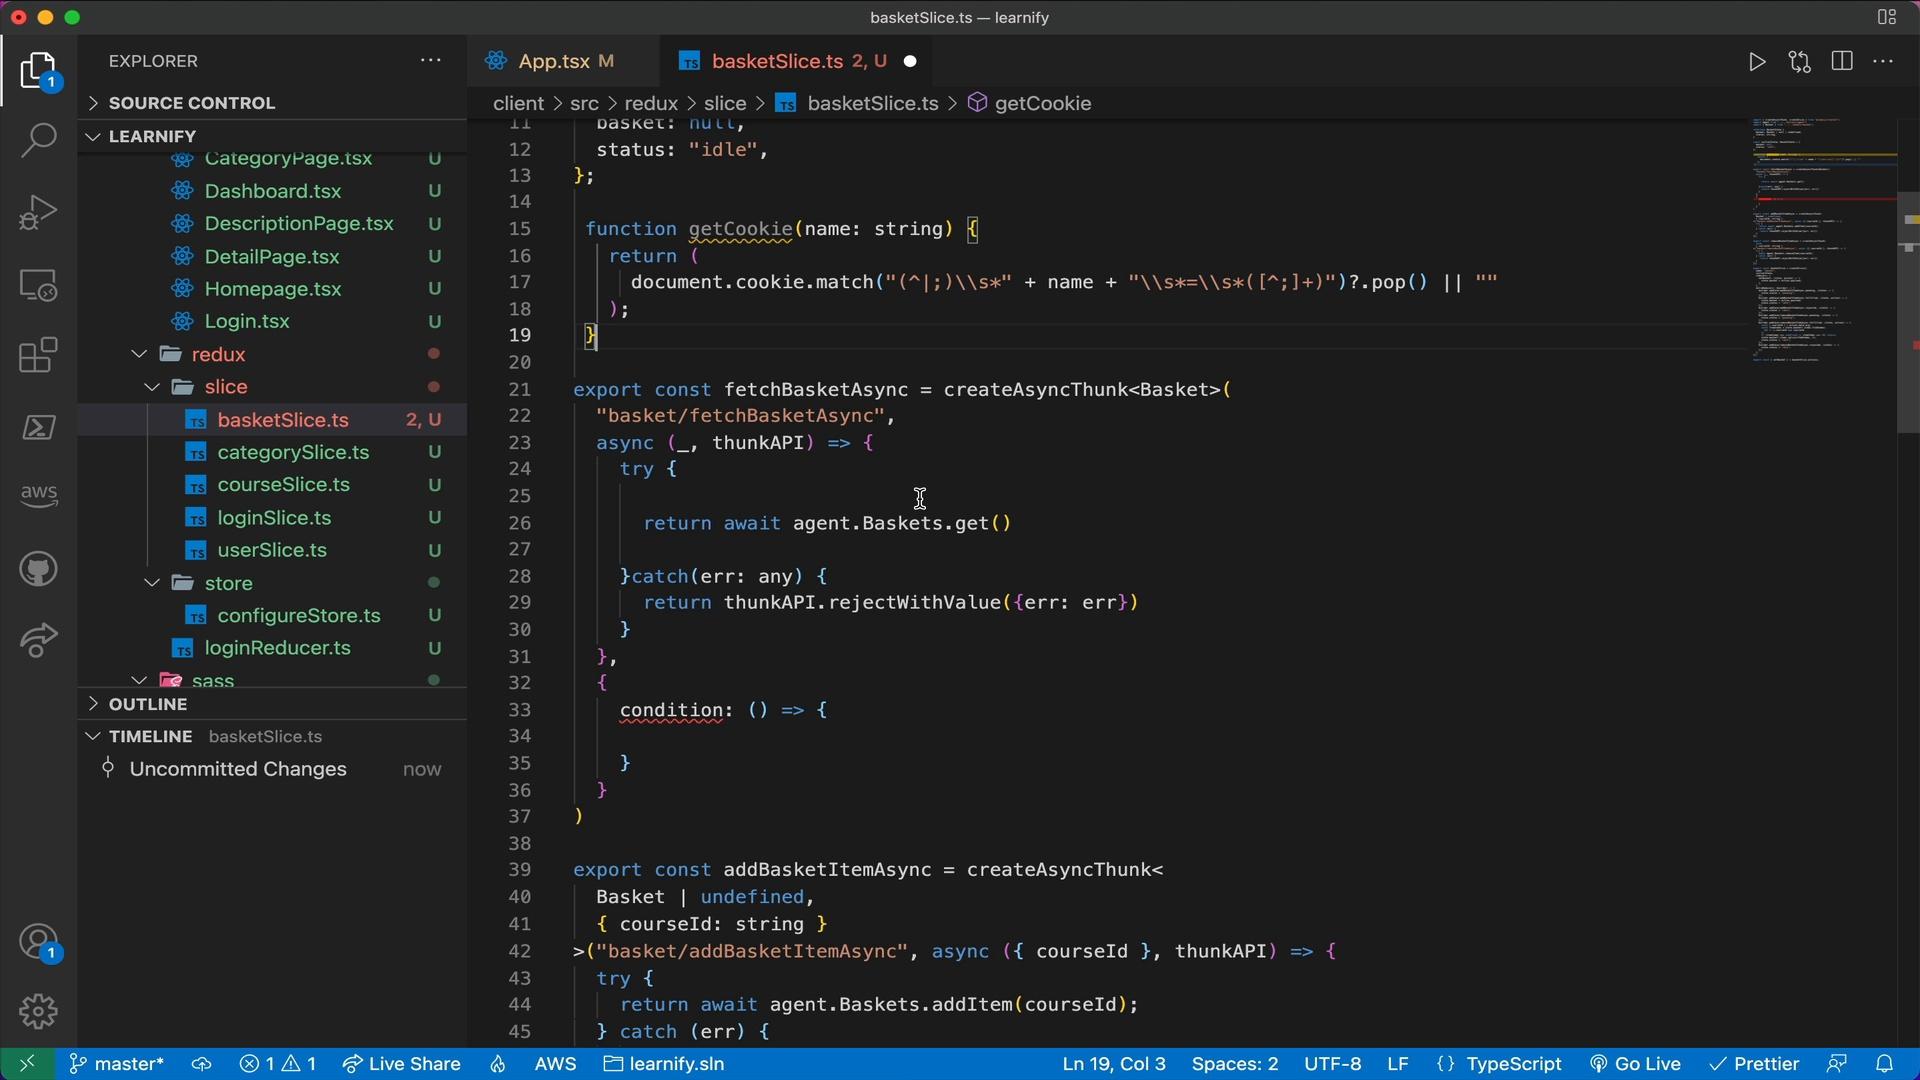Image resolution: width=1920 pixels, height=1080 pixels.
Task: Start the Go Live server
Action: (1636, 1064)
